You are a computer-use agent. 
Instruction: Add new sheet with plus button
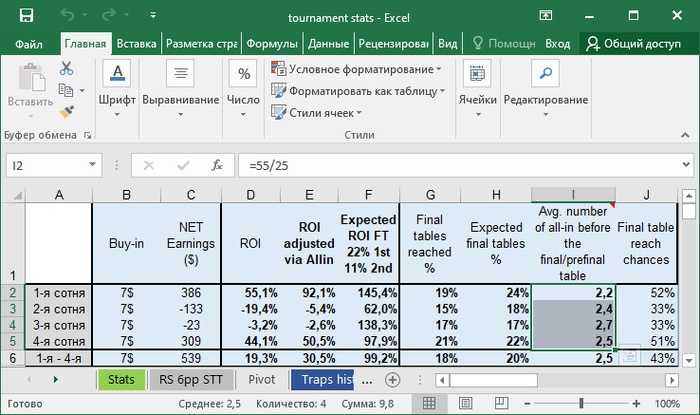(392, 380)
